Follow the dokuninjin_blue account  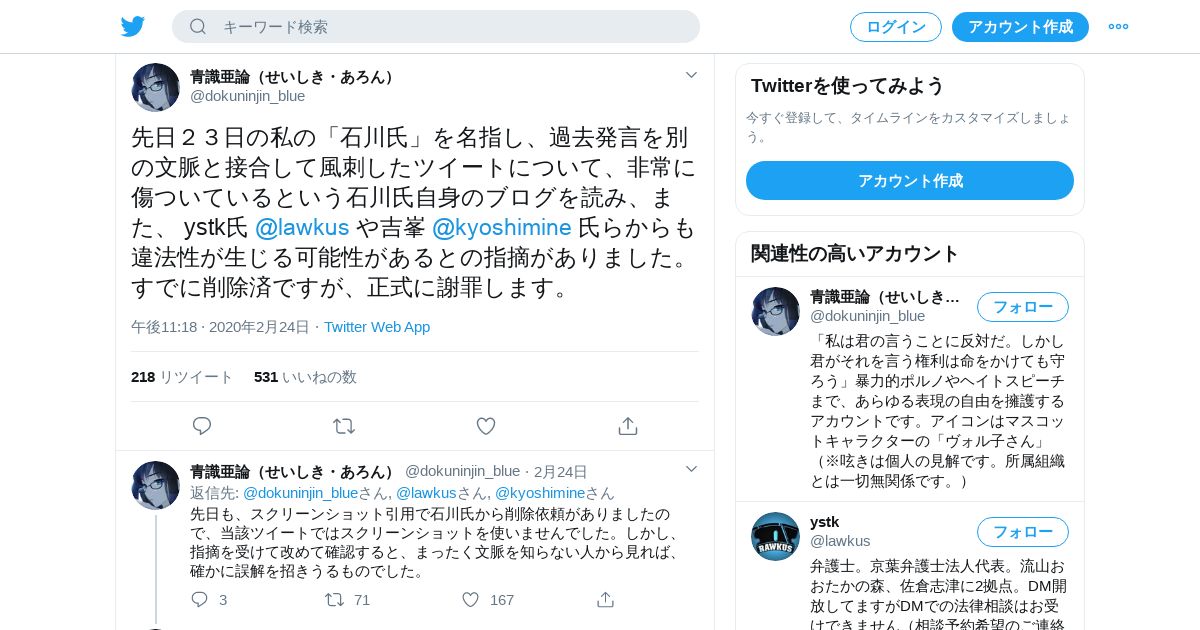1023,307
